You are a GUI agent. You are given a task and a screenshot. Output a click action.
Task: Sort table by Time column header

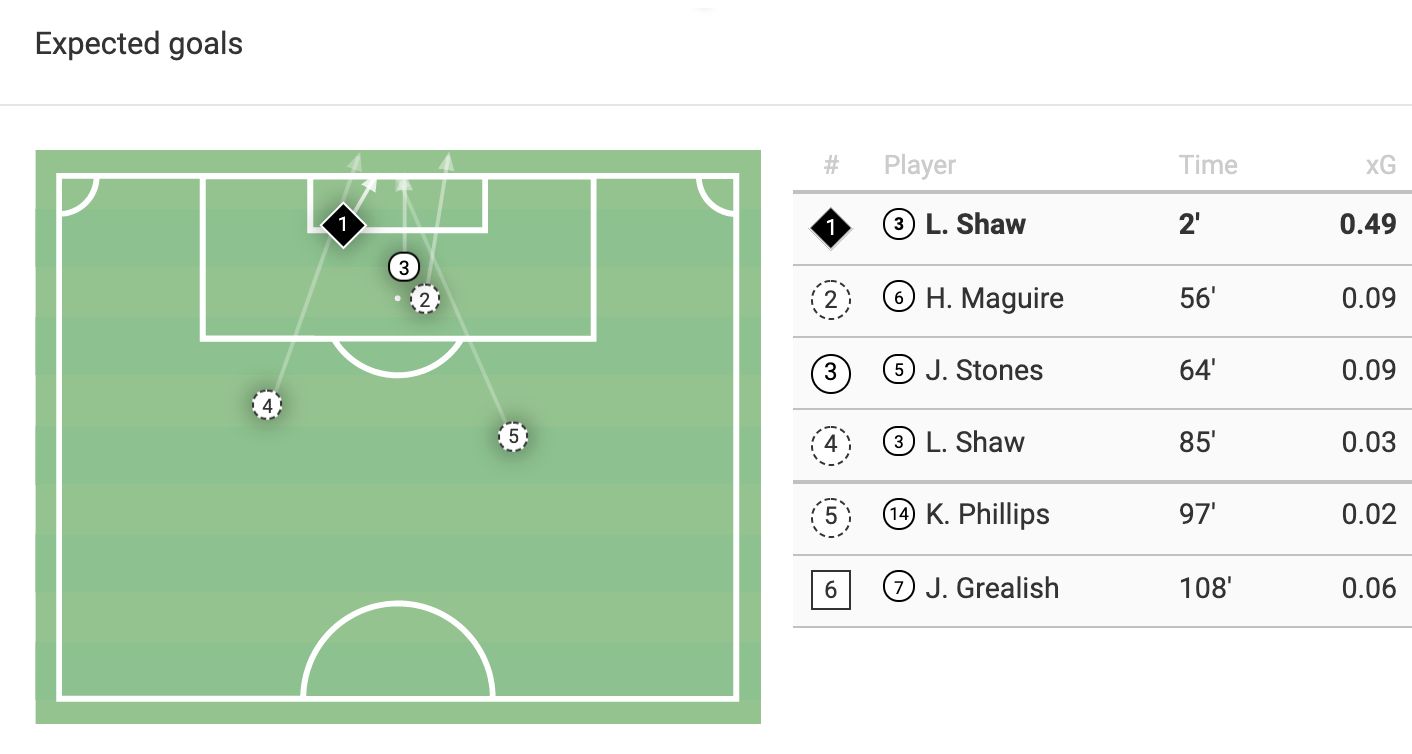click(x=1208, y=165)
